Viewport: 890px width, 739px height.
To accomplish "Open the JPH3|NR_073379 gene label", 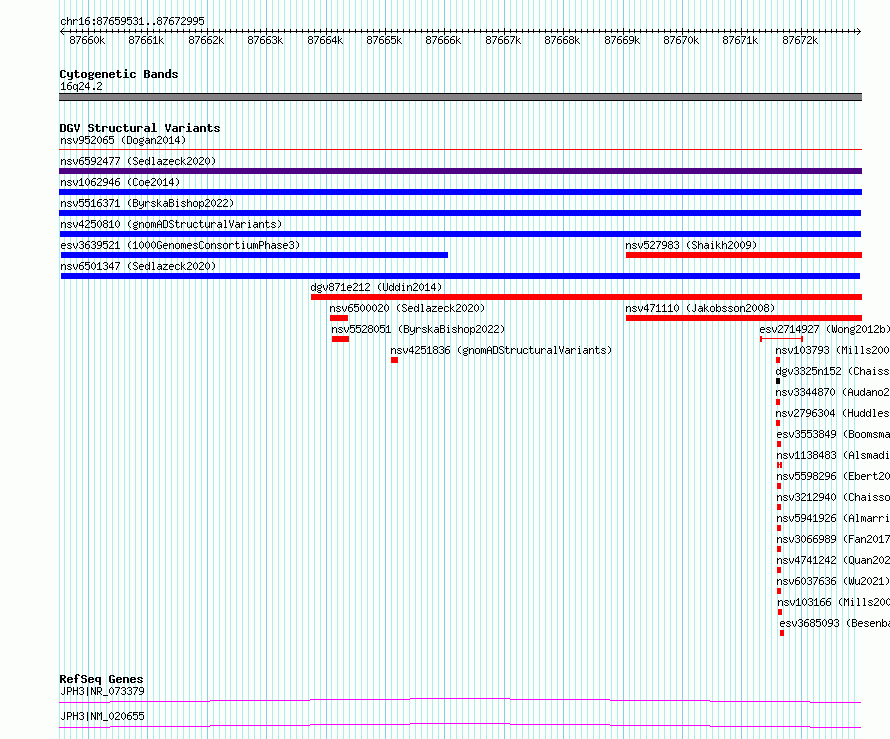I will tap(102, 691).
